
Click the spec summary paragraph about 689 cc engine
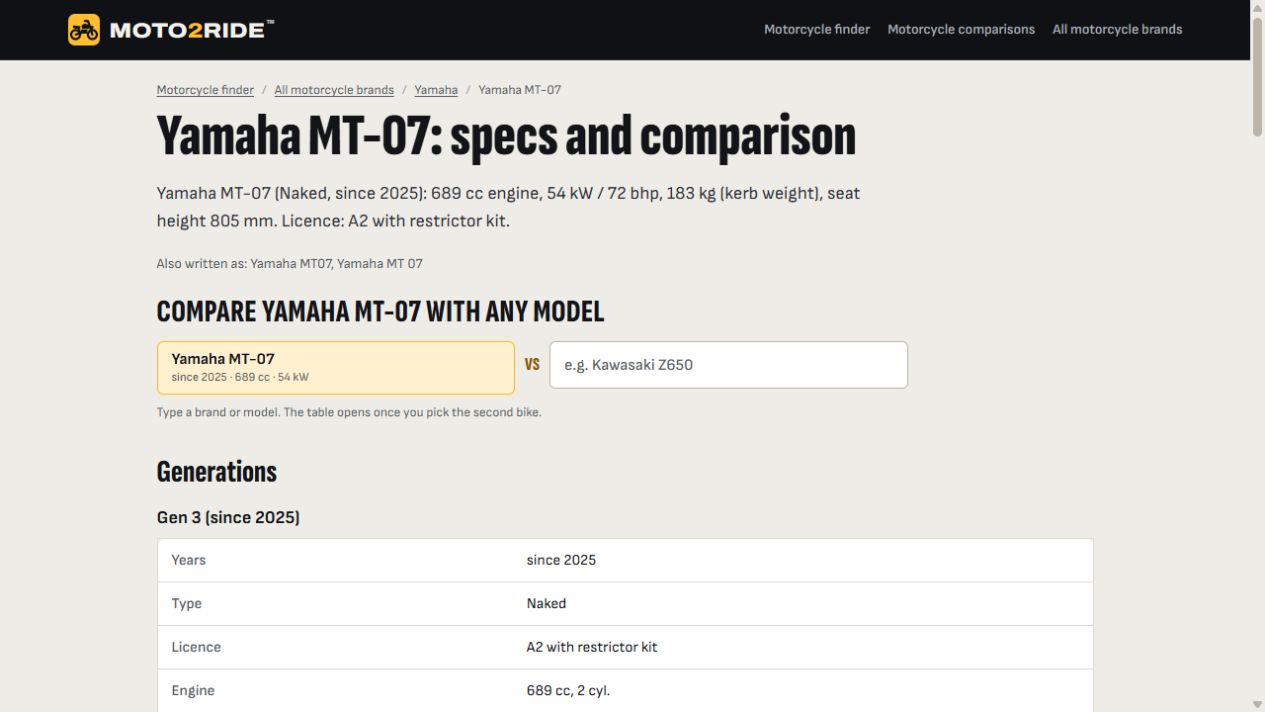[508, 207]
